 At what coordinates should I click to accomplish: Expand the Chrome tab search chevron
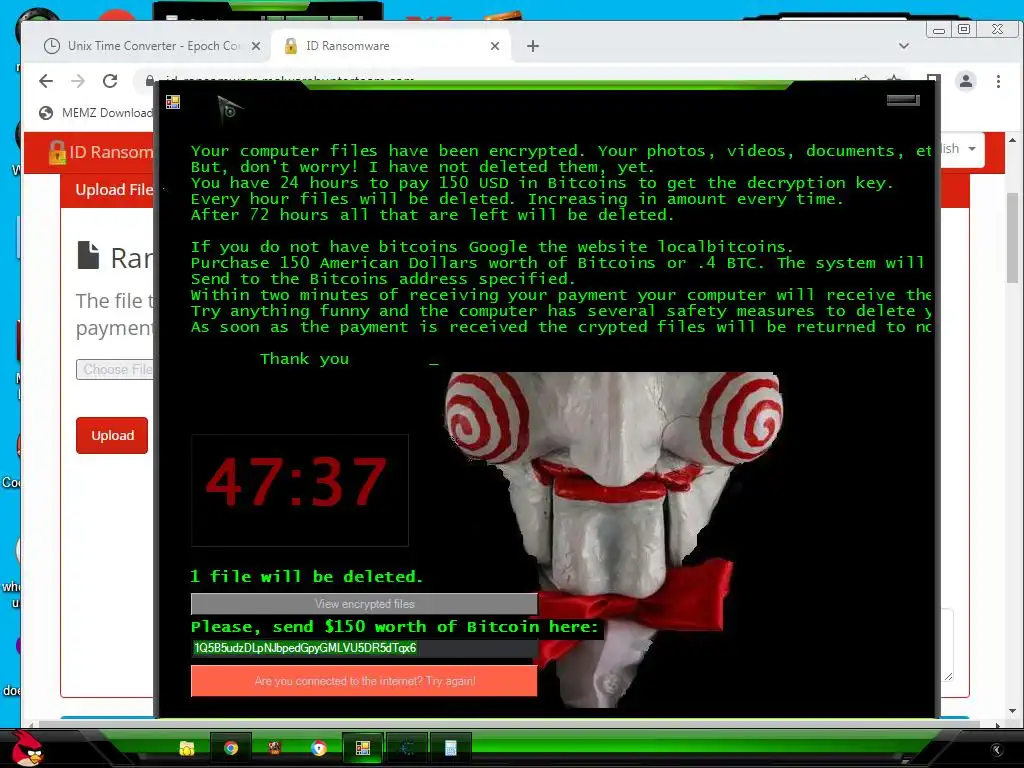(x=904, y=46)
